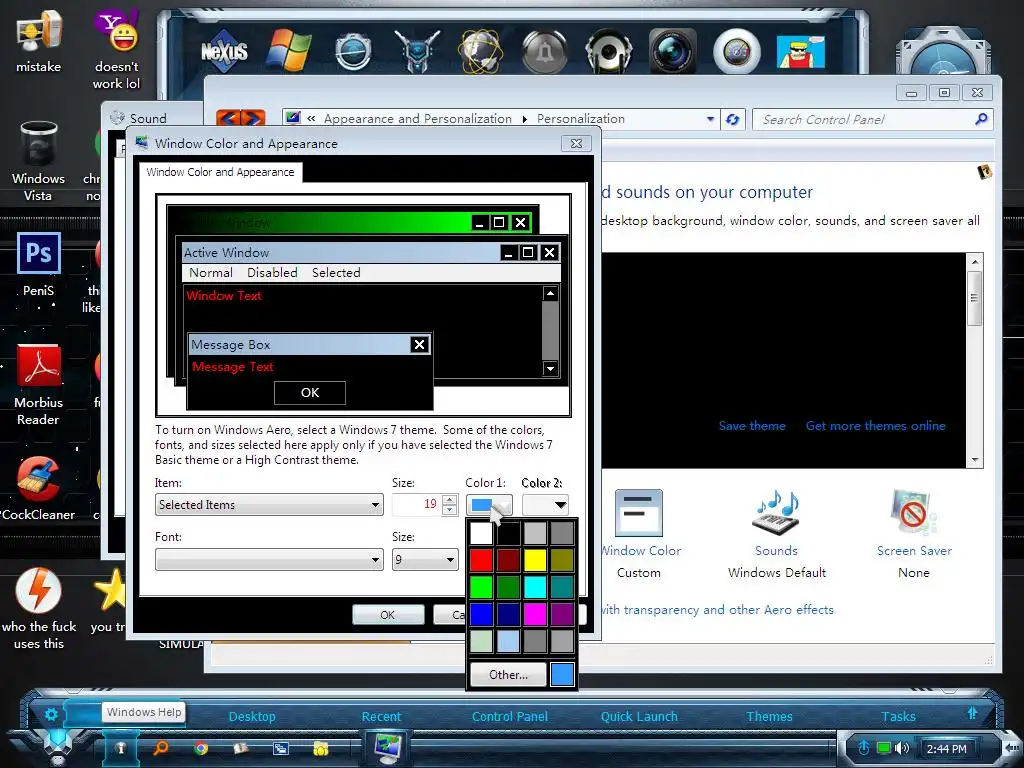
Task: Open the camera lens icon in the dock
Action: coord(672,51)
